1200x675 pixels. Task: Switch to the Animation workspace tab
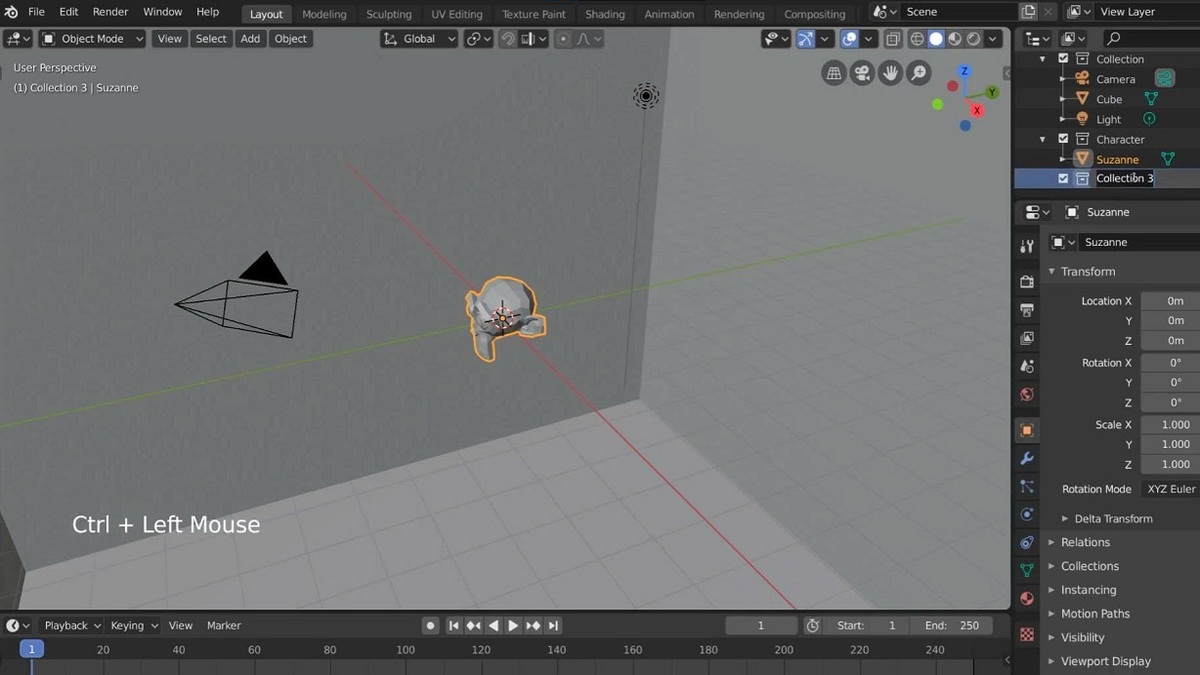[669, 14]
